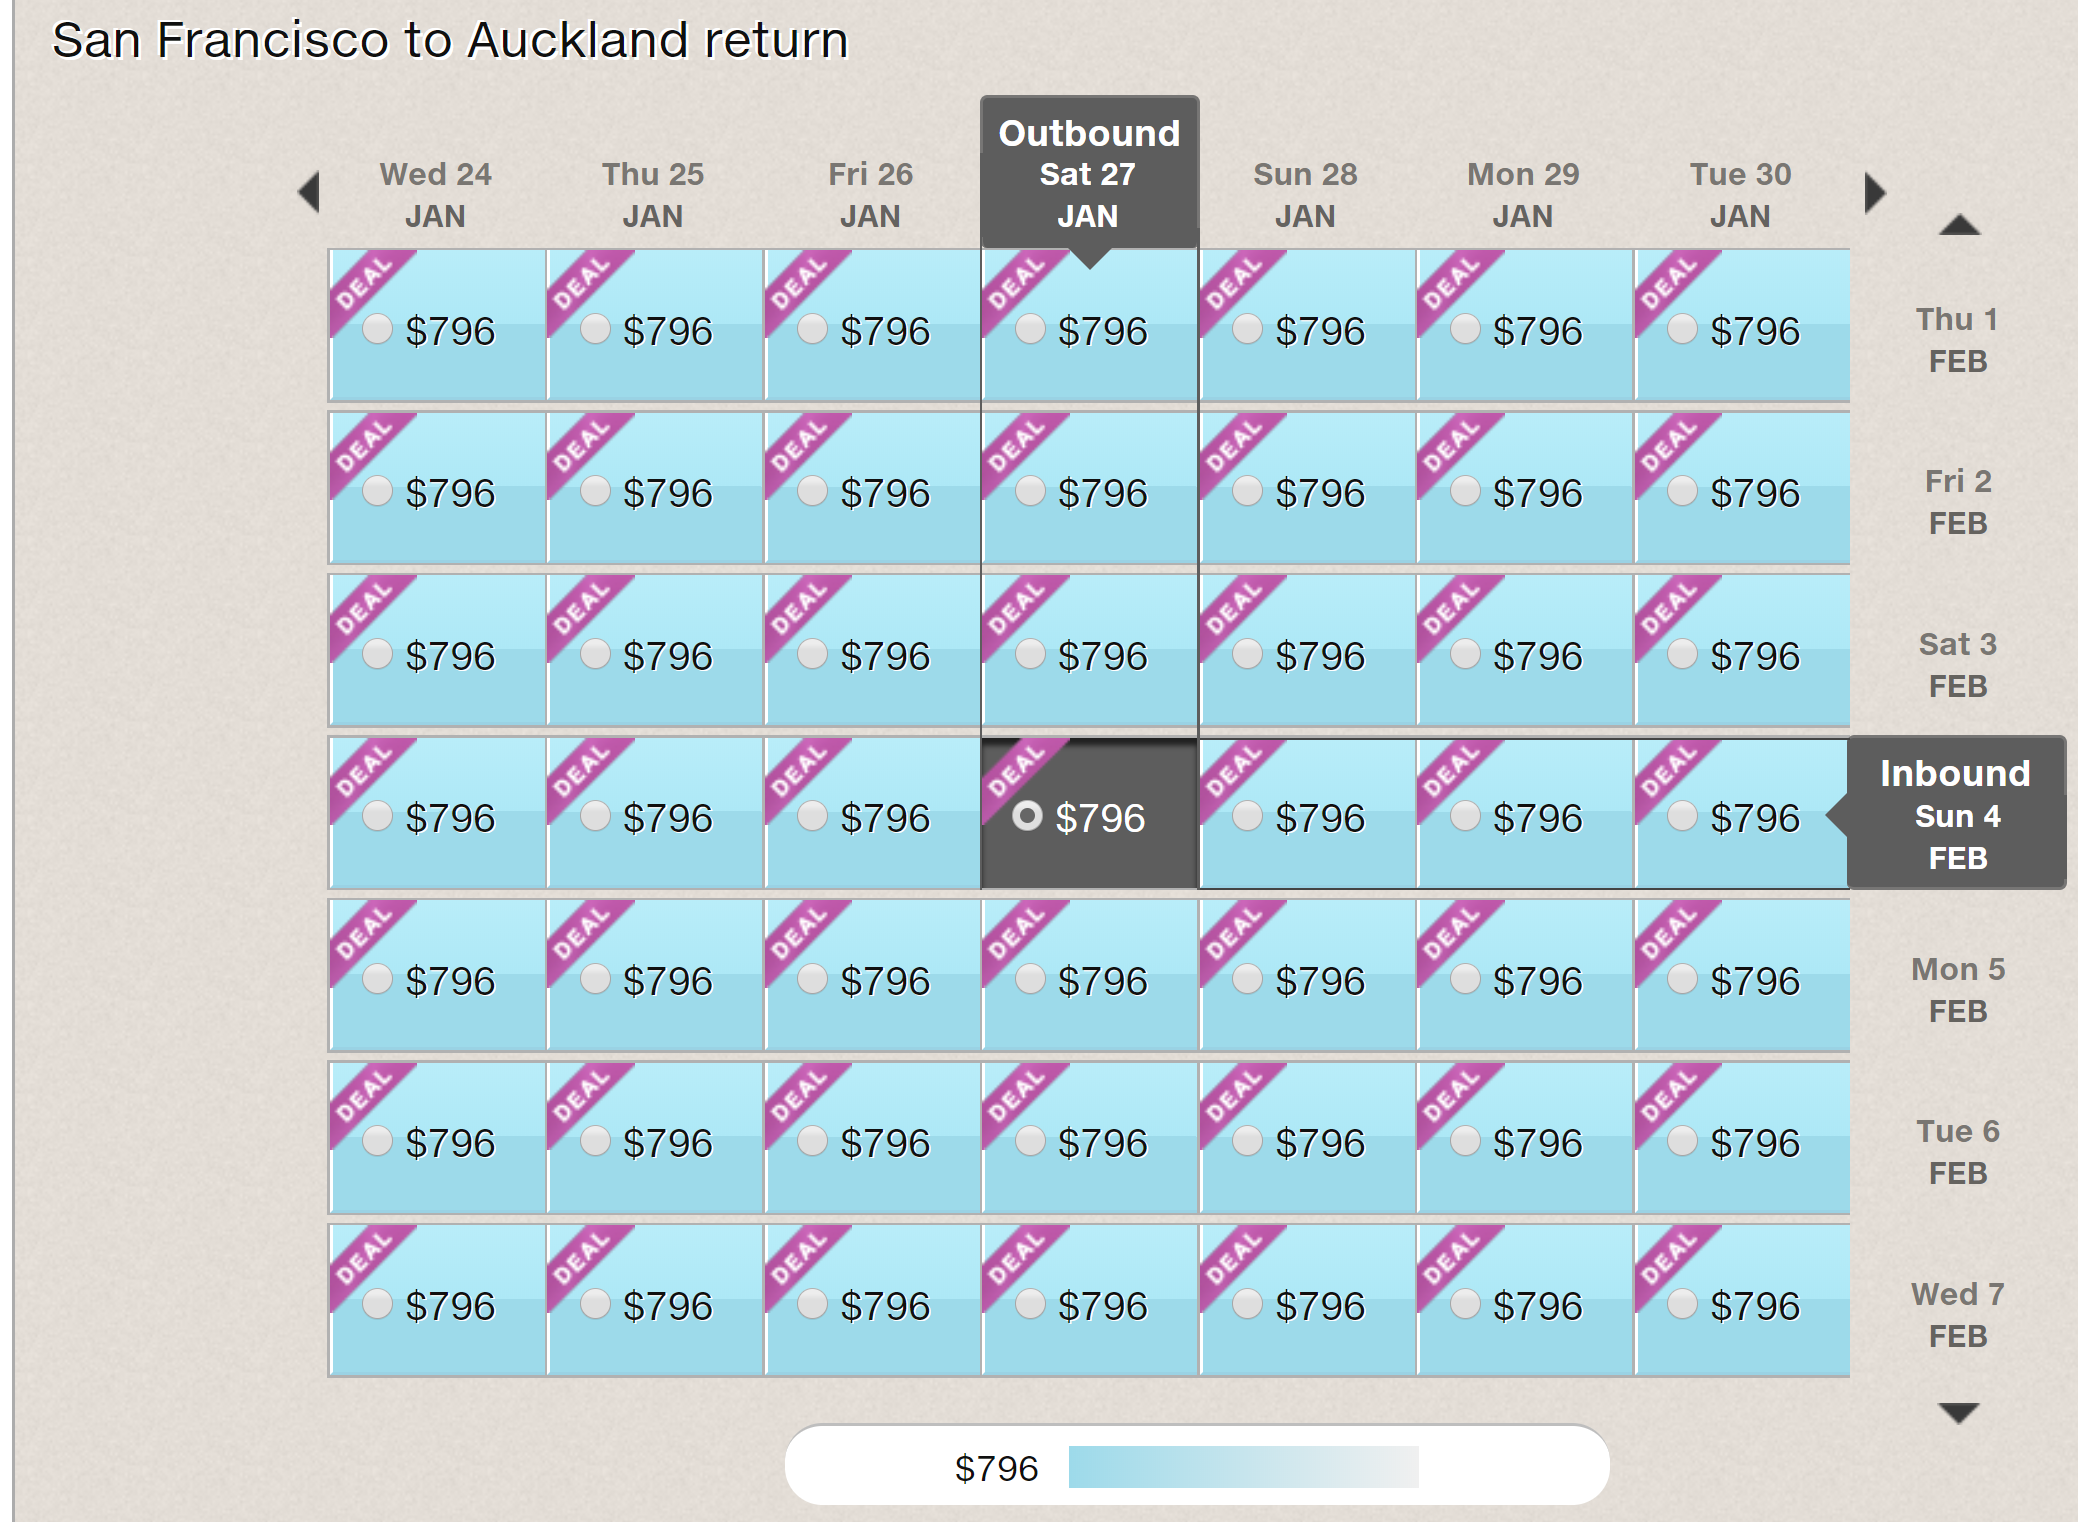Click DEAL ribbon on Sun 28 Jan, Fri 2 Feb

[1234, 445]
